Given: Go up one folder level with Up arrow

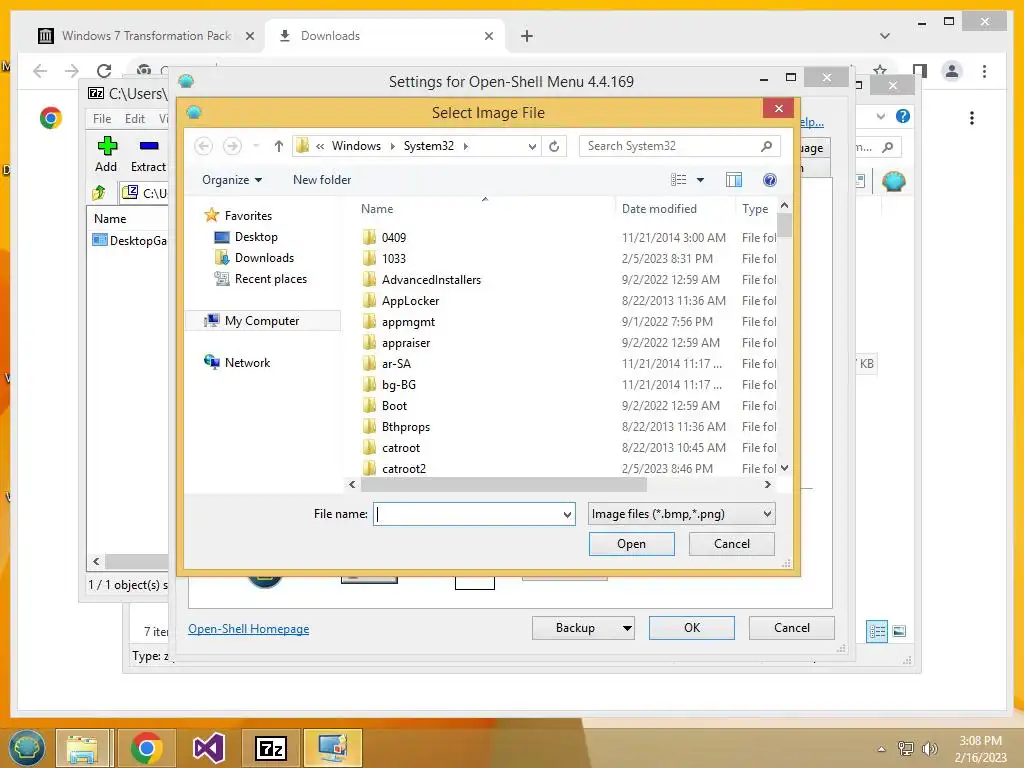Looking at the screenshot, I should [279, 146].
